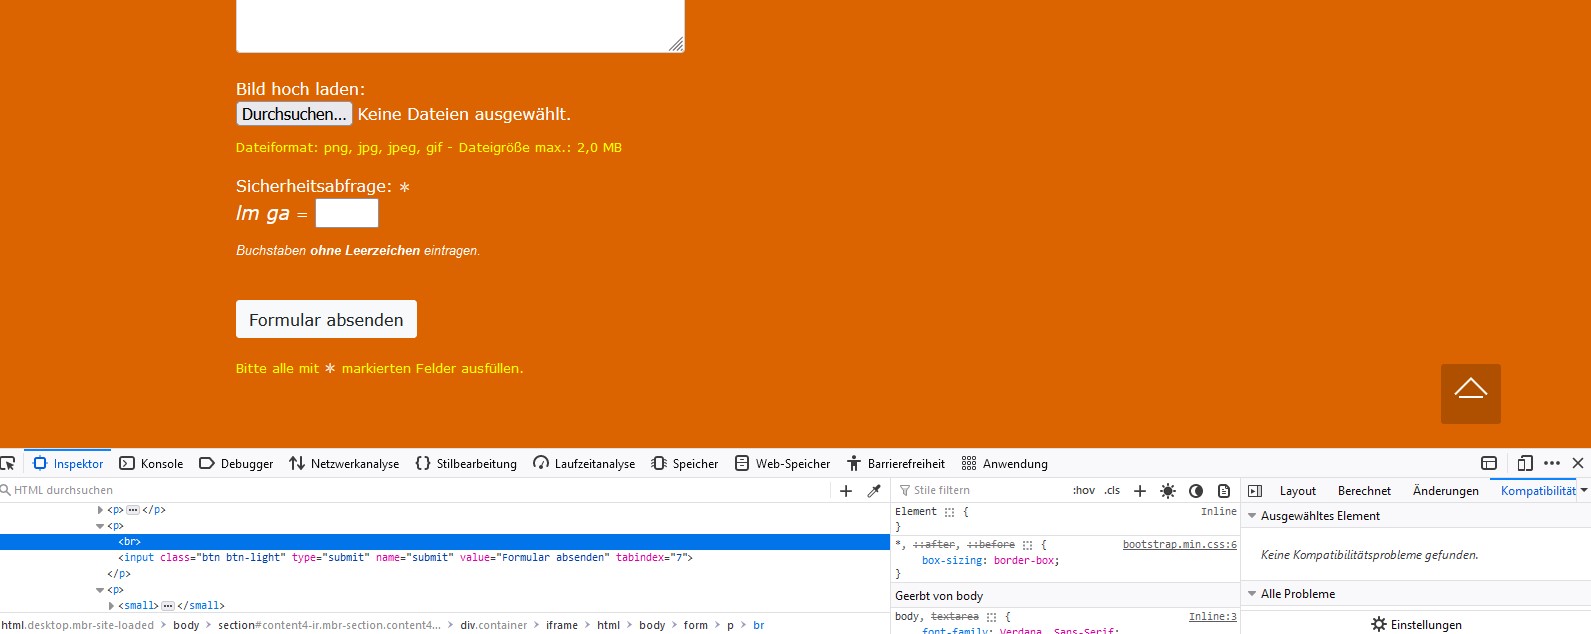Switch to the Konsole tab
The image size is (1591, 634).
coord(151,464)
